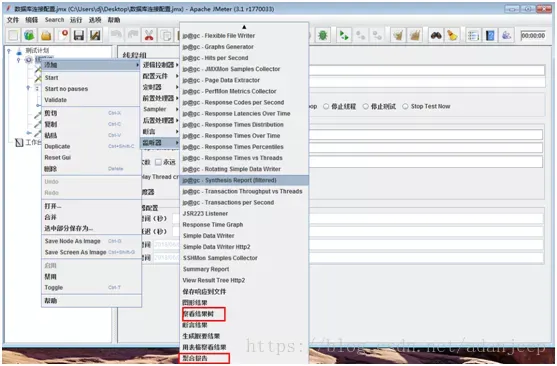The image size is (557, 366).
Task: Select Summary Report listener
Action: [x=244, y=269]
